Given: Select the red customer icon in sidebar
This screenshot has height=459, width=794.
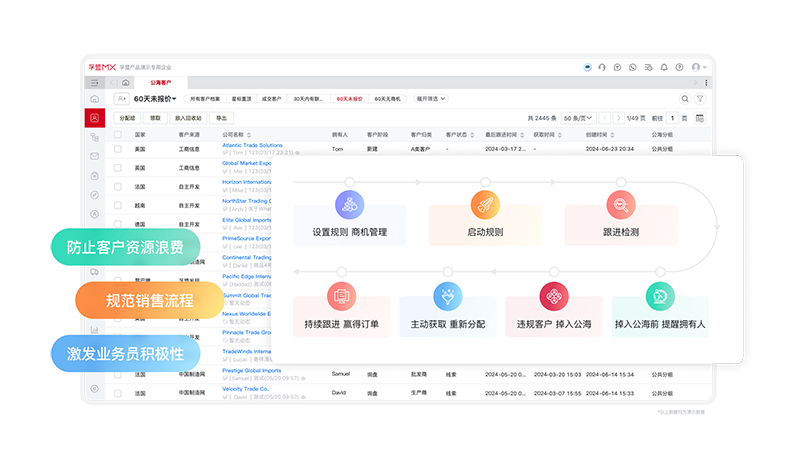Looking at the screenshot, I should click(94, 118).
